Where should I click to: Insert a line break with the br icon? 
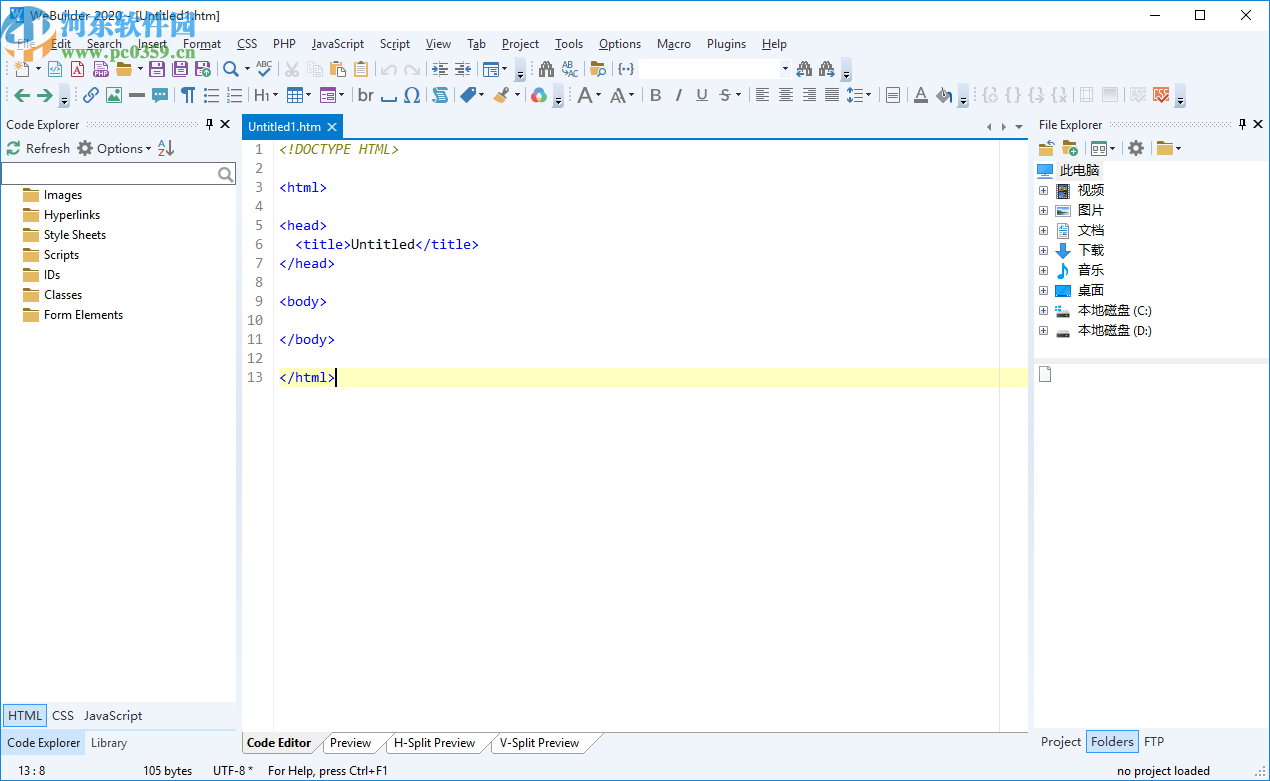(366, 95)
